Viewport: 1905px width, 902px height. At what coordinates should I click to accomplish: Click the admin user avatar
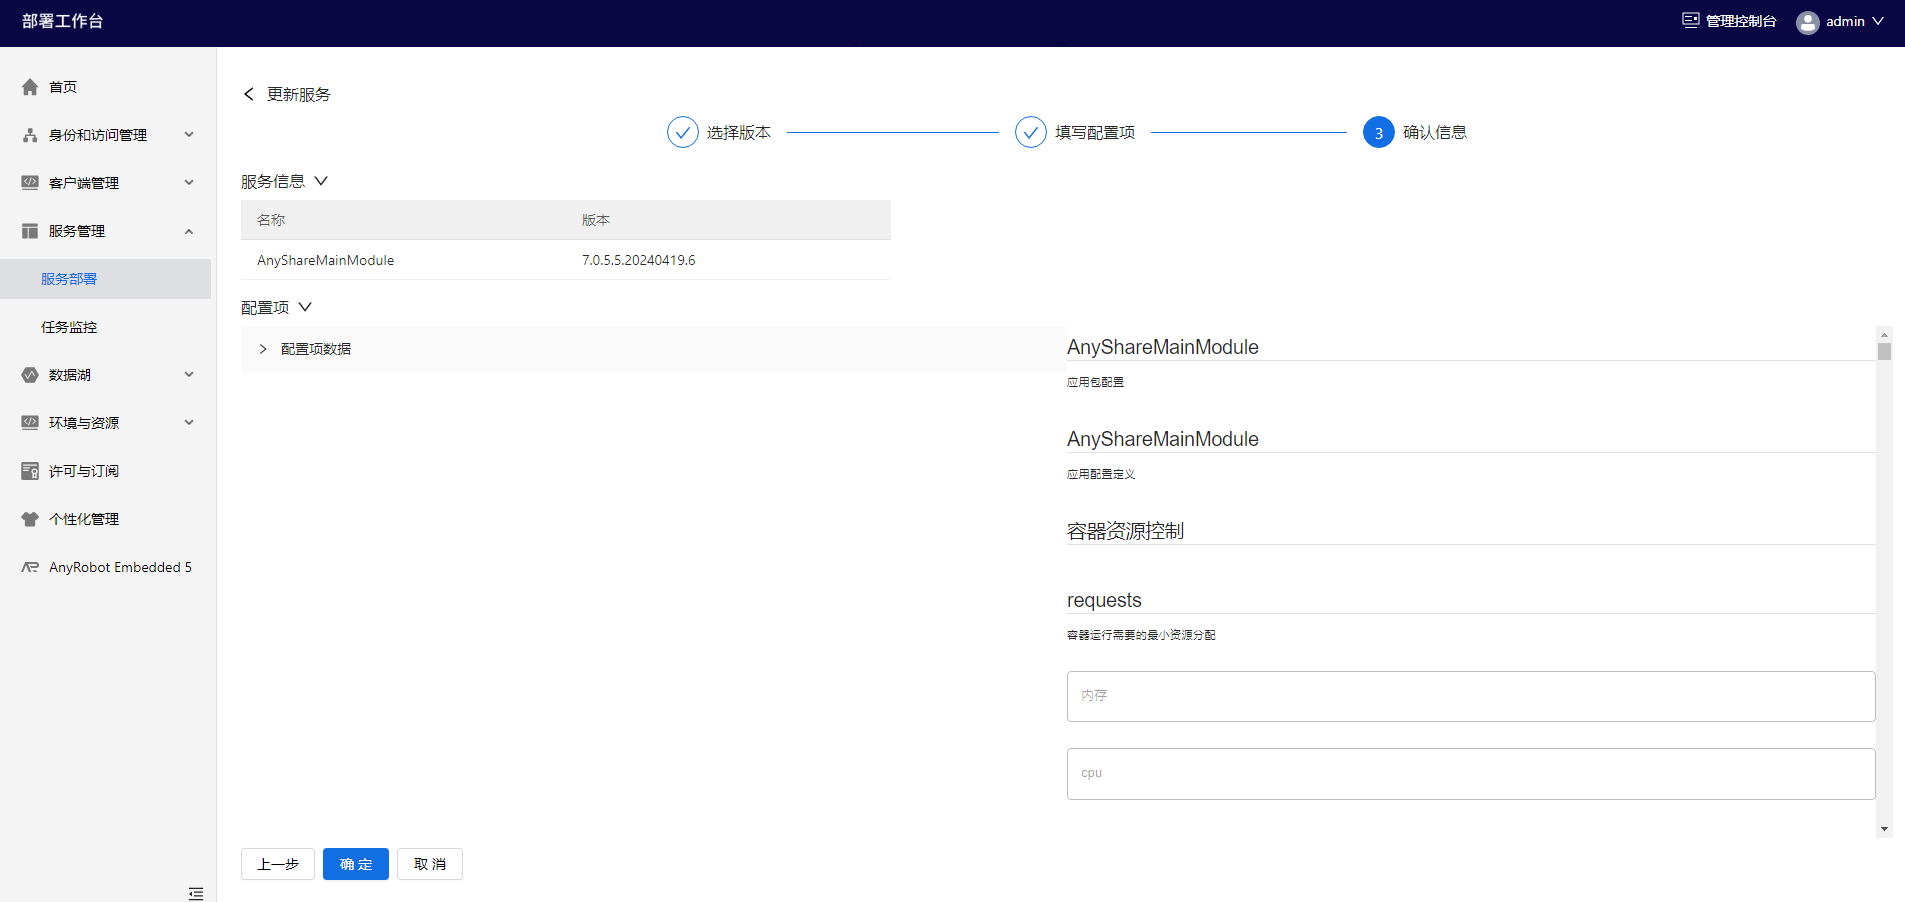click(1807, 22)
